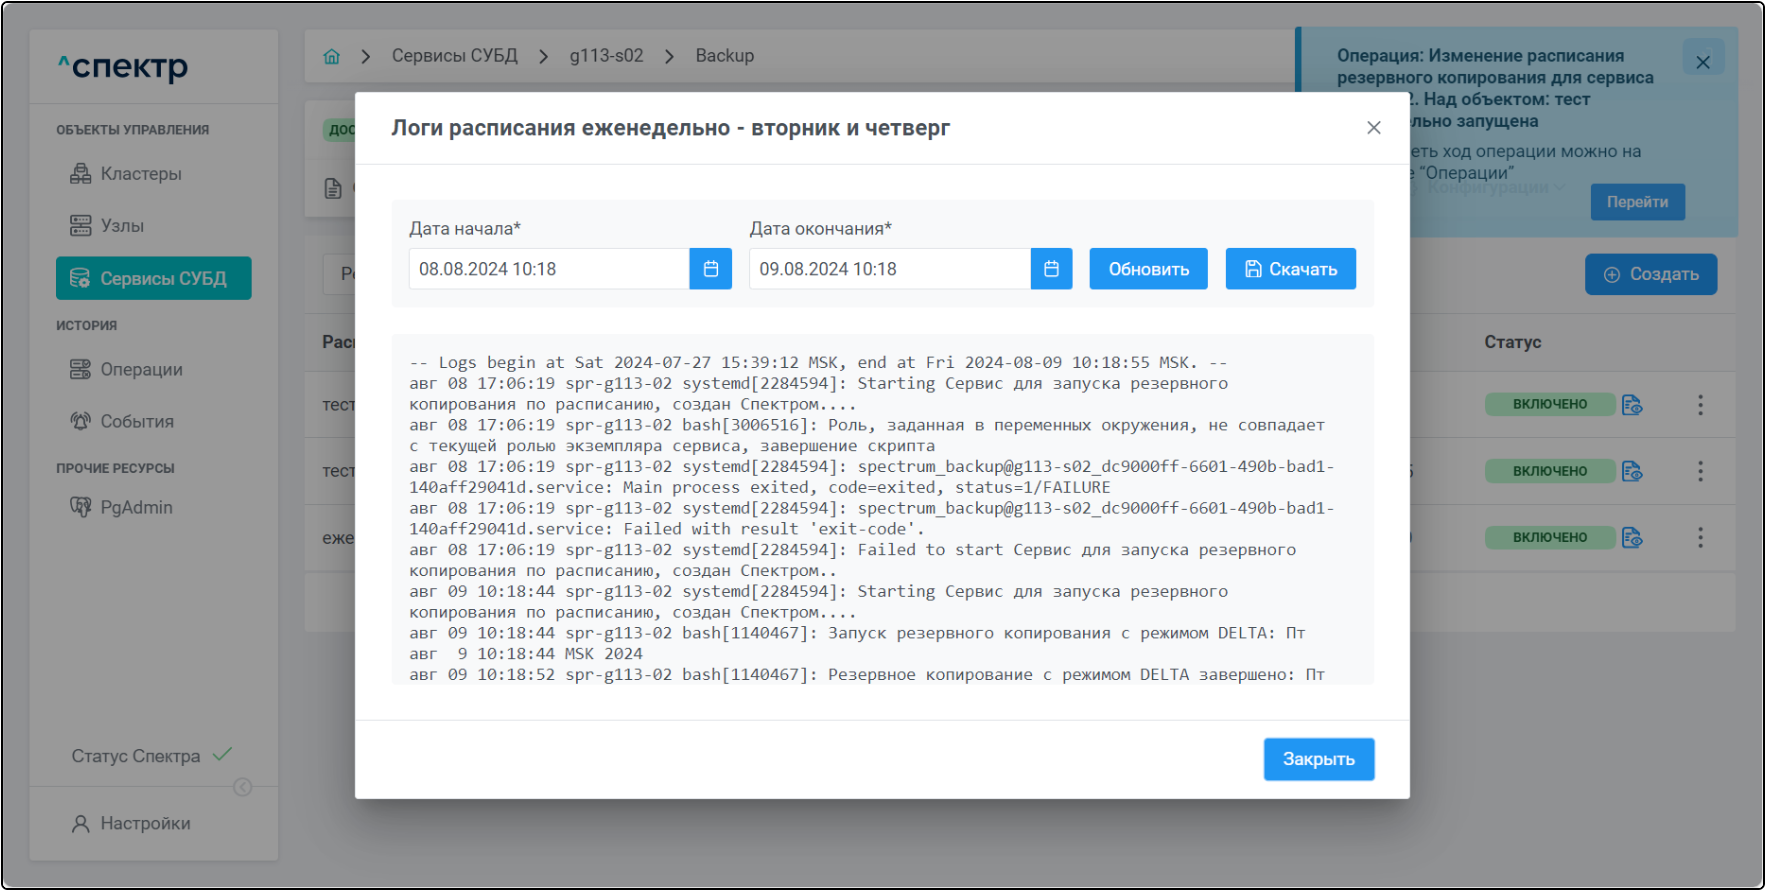Open PgAdmin from sidebar
Screen dimensions: 1766x890
pos(136,508)
